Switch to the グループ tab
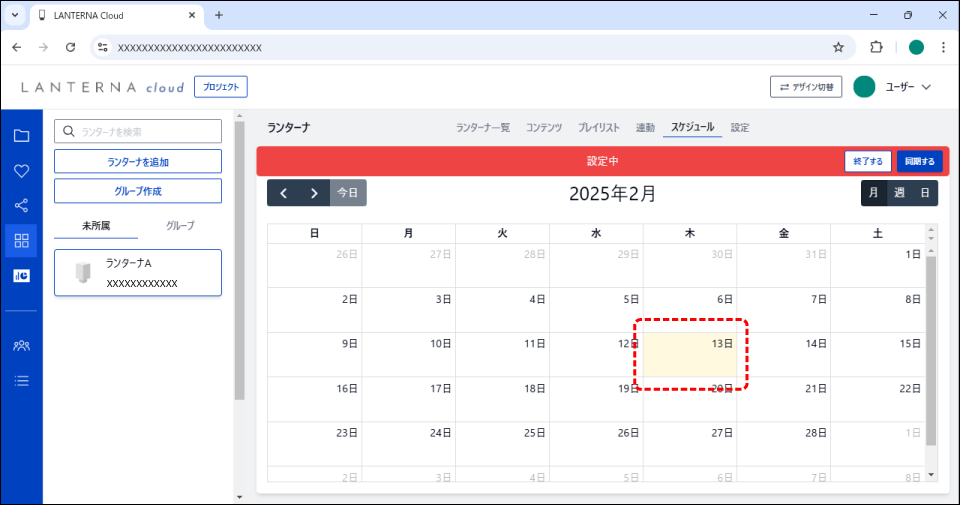This screenshot has height=505, width=960. [x=180, y=226]
